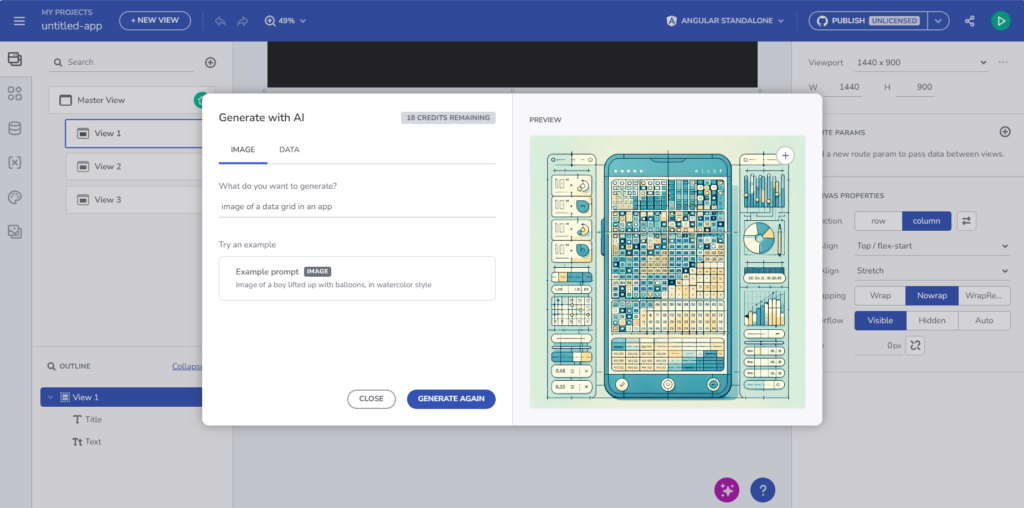Add a new route param plus icon
Screen dimensions: 1024x508
click(x=1005, y=132)
